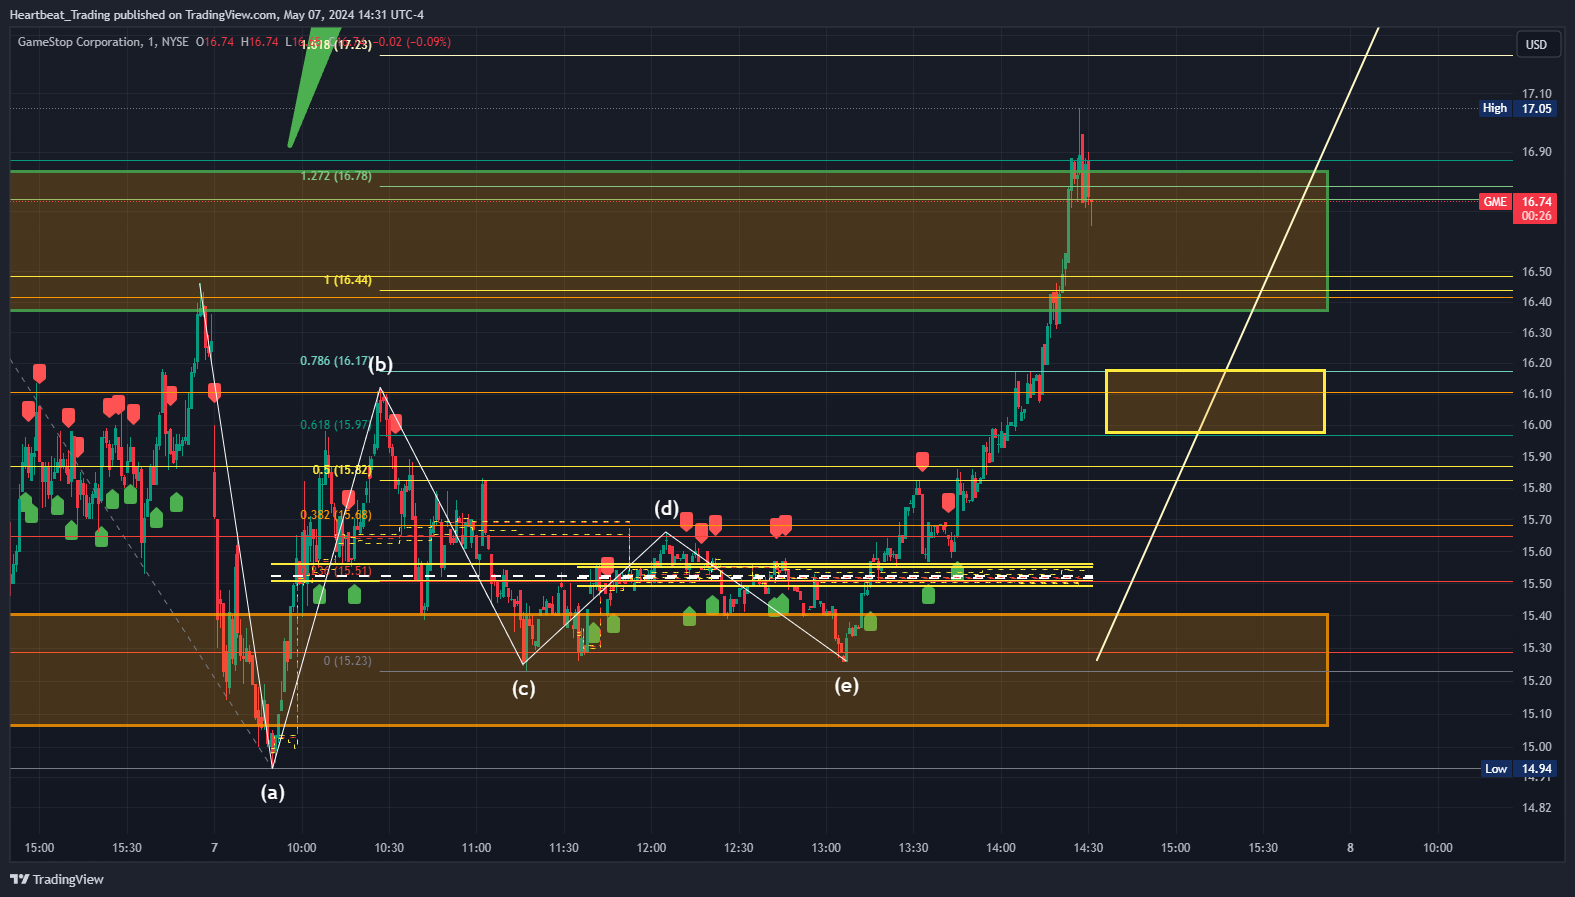The image size is (1575, 897).
Task: Click 14.82 on the price axis
Action: [1537, 808]
